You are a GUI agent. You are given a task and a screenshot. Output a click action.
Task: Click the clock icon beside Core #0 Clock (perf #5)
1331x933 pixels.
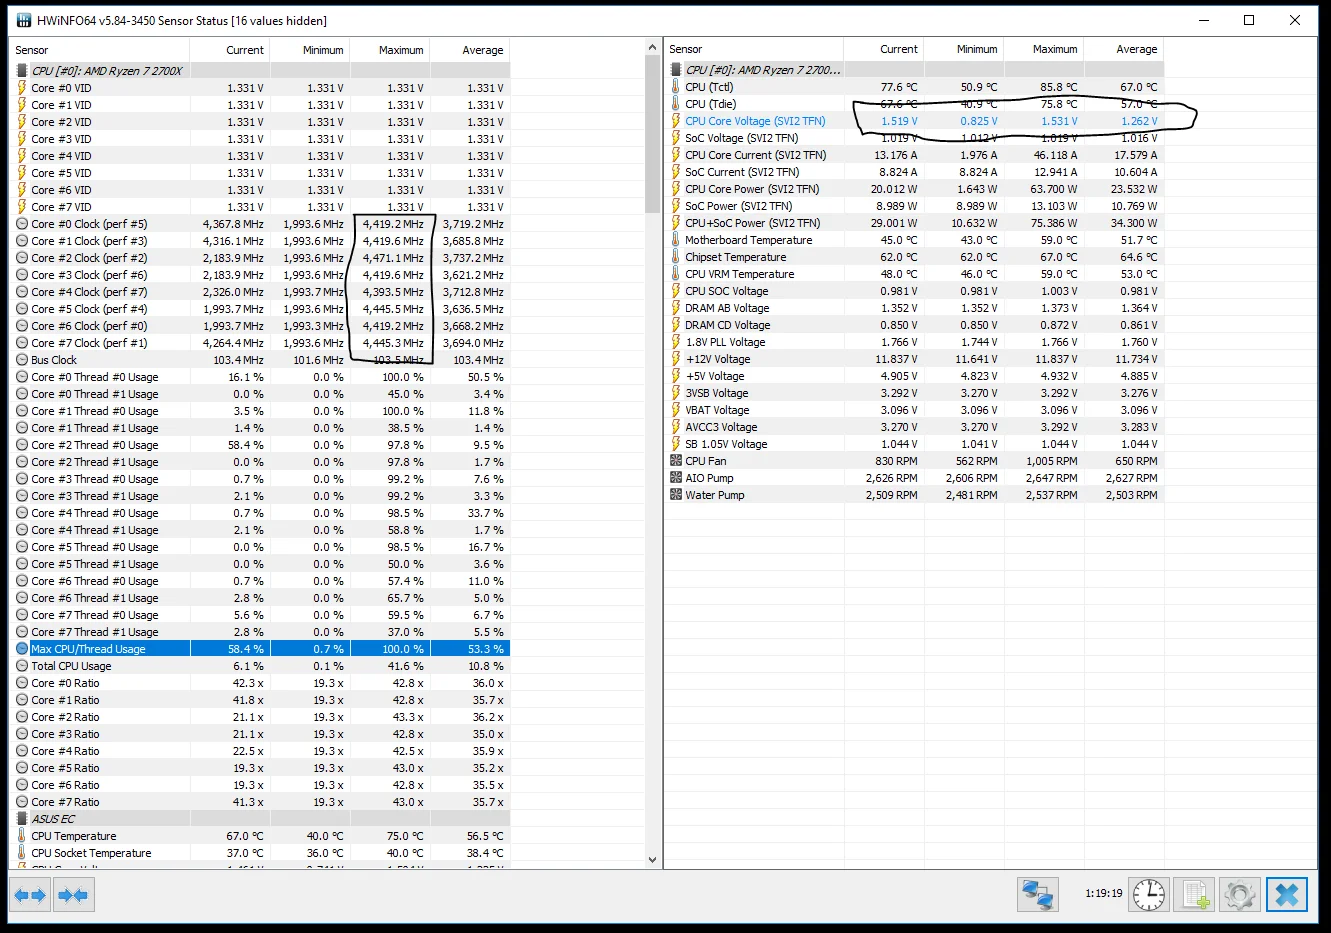click(22, 224)
